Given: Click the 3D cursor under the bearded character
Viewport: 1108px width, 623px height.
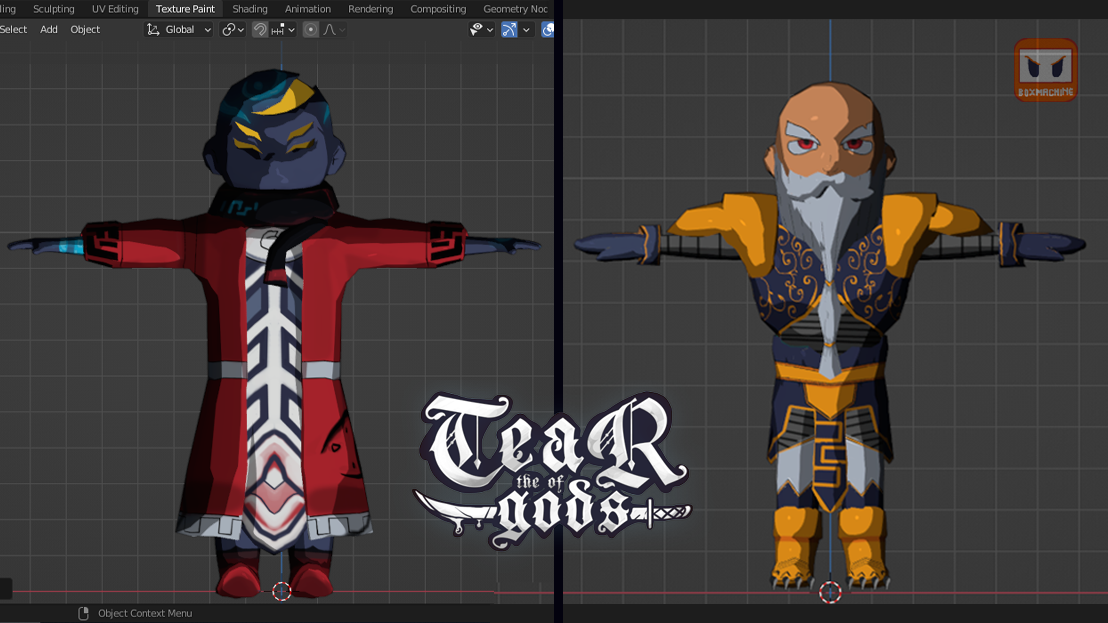Looking at the screenshot, I should tap(830, 592).
